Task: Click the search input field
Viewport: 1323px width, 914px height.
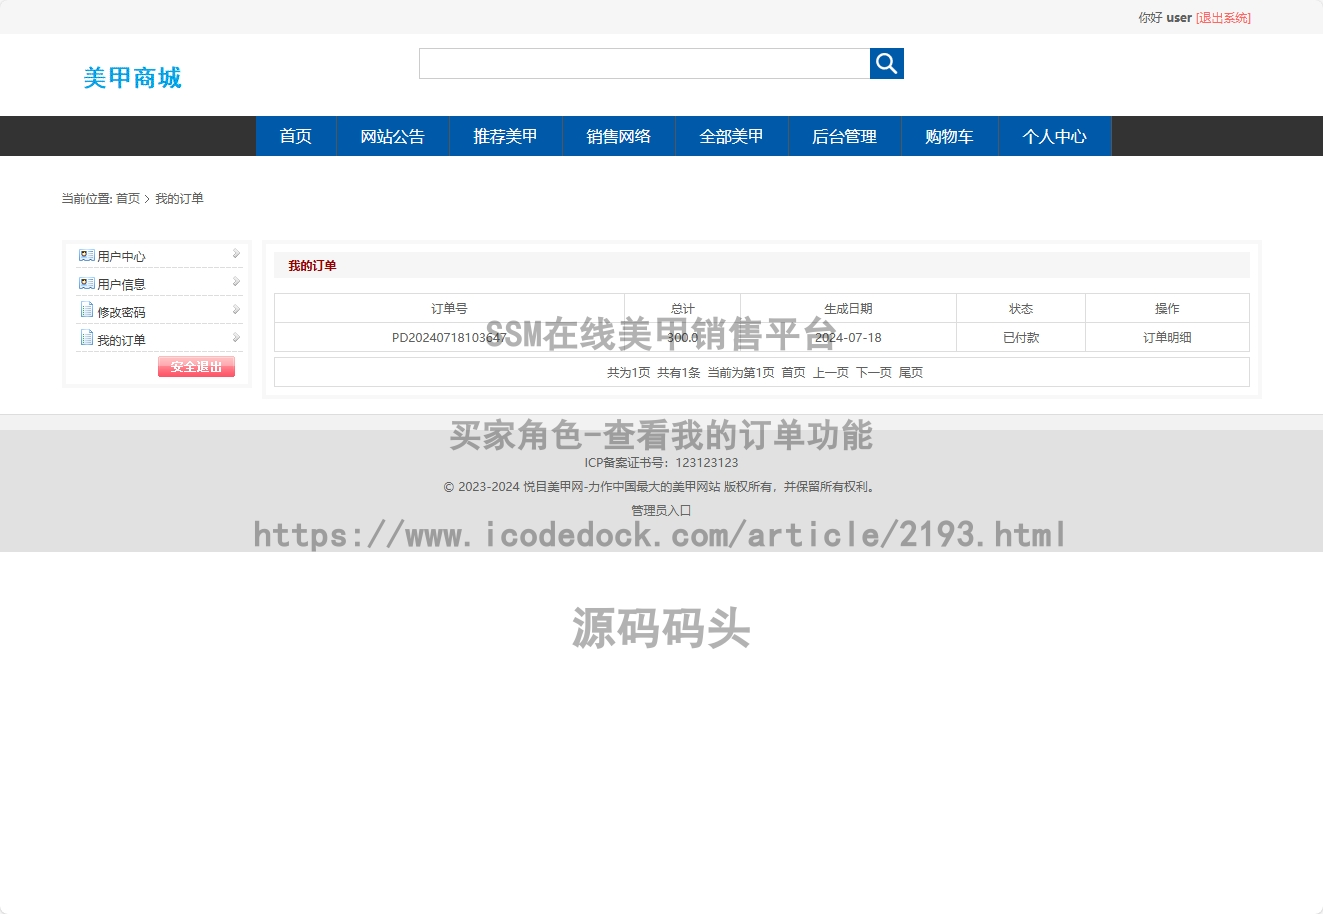Action: point(644,63)
